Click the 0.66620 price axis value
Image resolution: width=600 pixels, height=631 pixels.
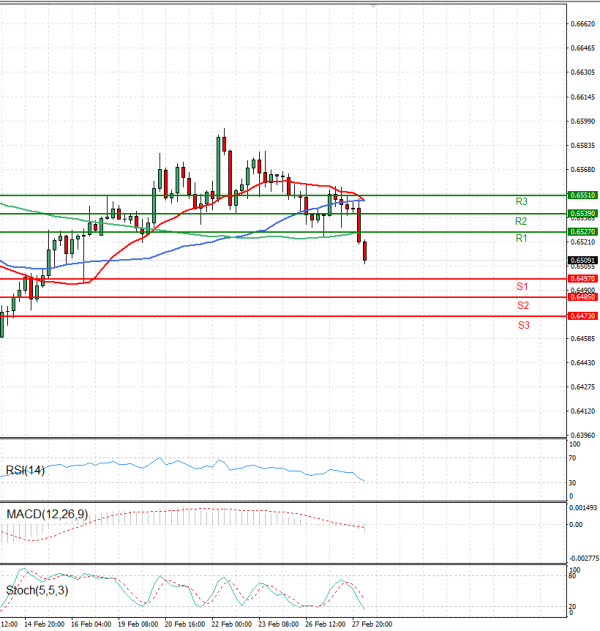pos(583,24)
